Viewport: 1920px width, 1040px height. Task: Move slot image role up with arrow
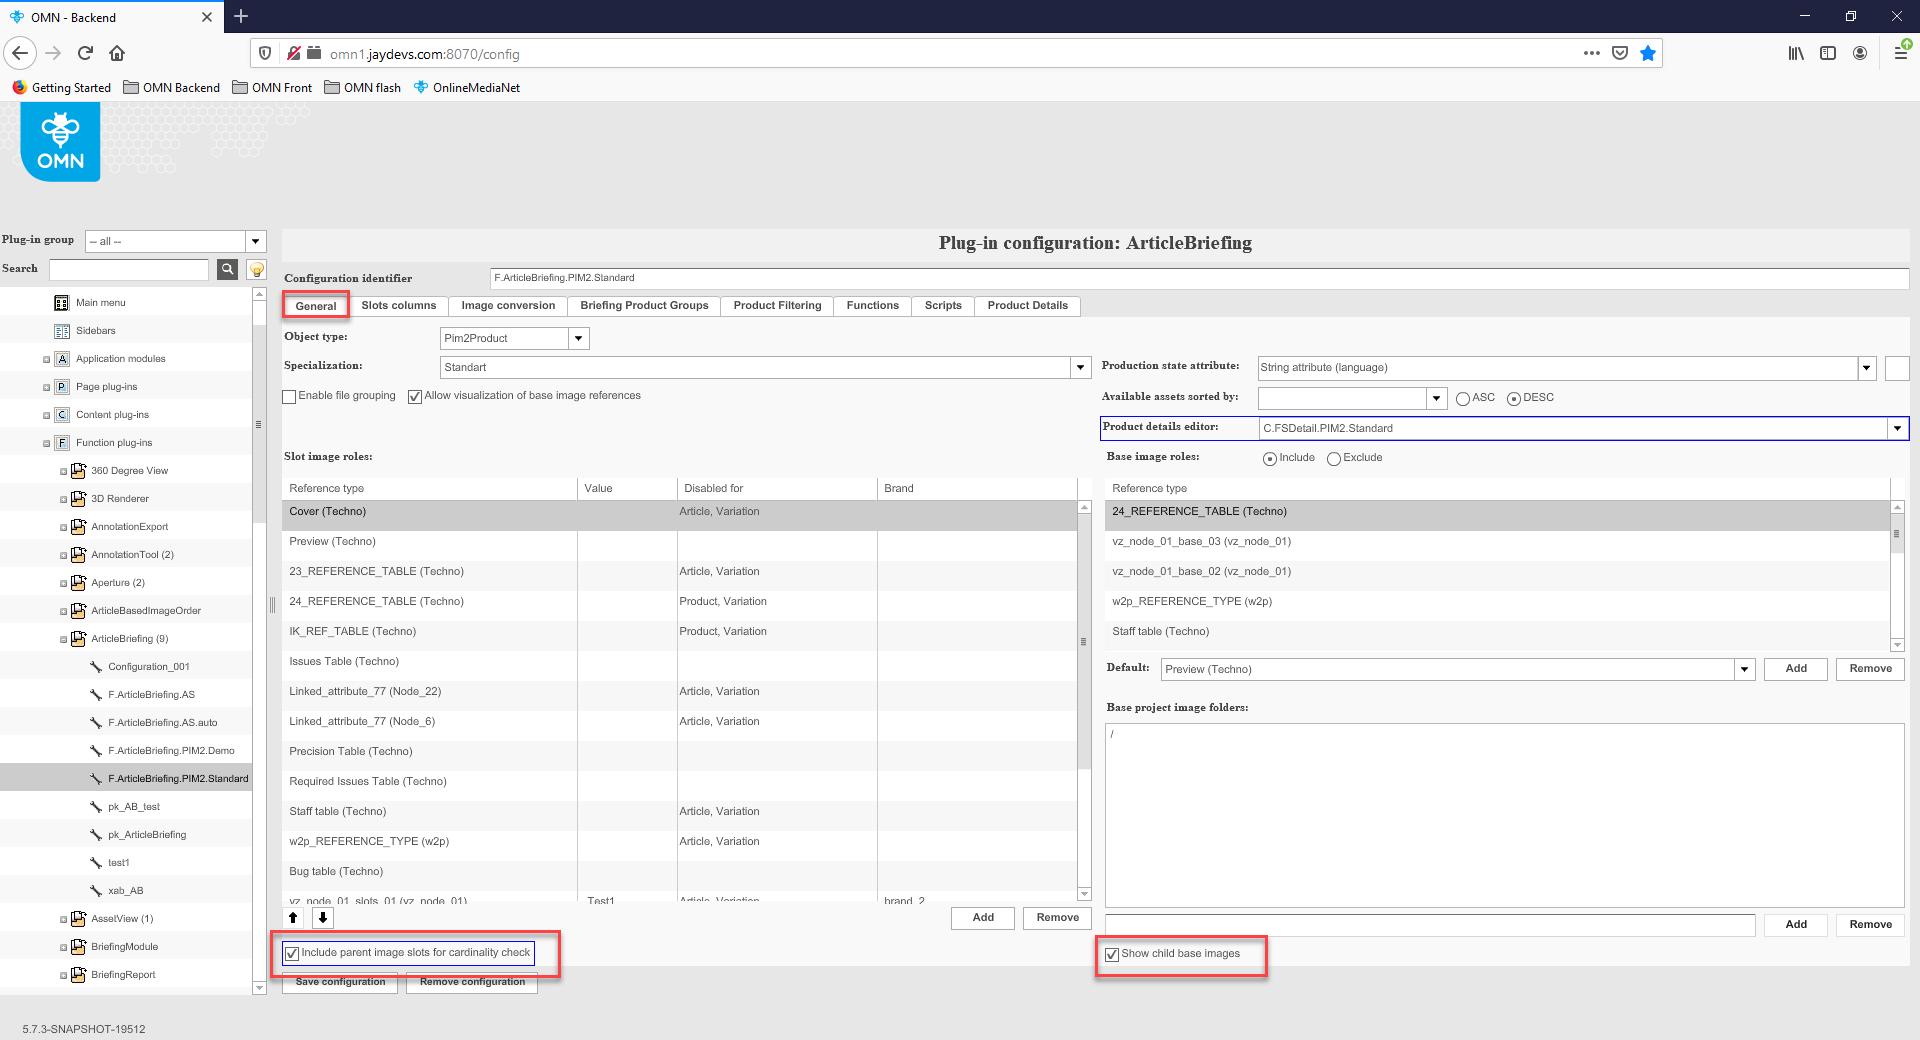[x=293, y=917]
